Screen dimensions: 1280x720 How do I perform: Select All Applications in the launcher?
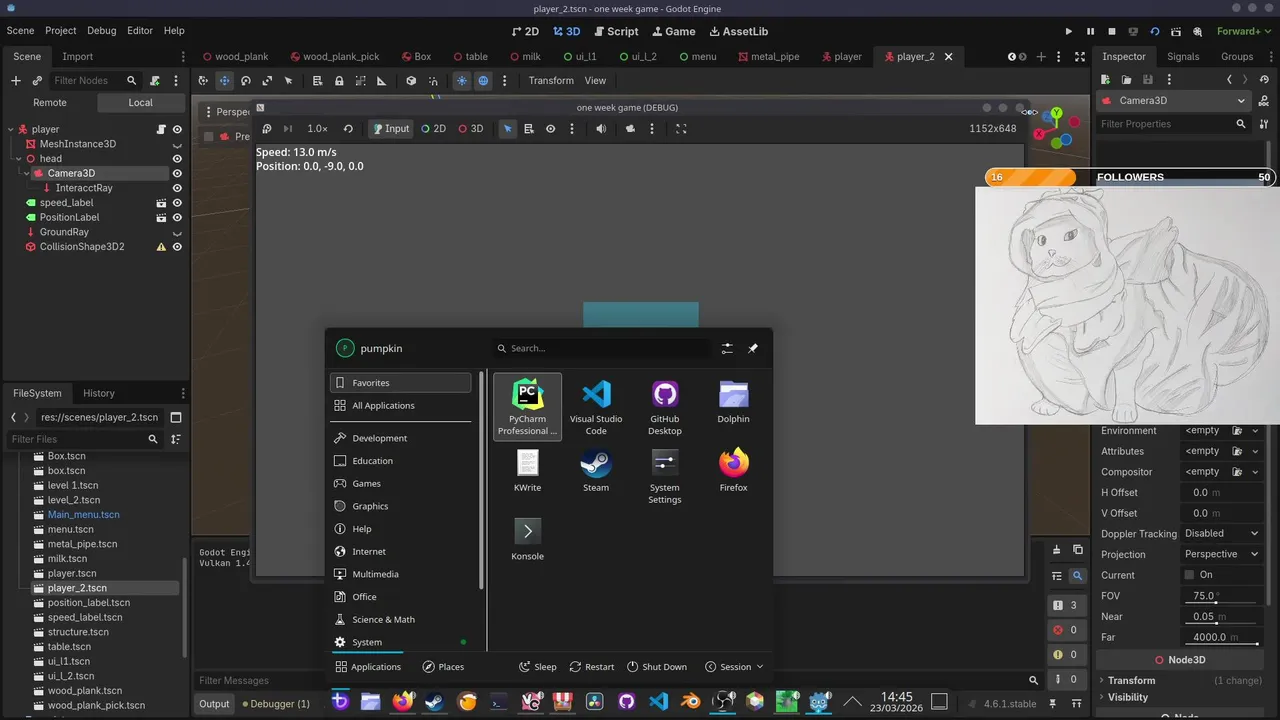tap(400, 405)
